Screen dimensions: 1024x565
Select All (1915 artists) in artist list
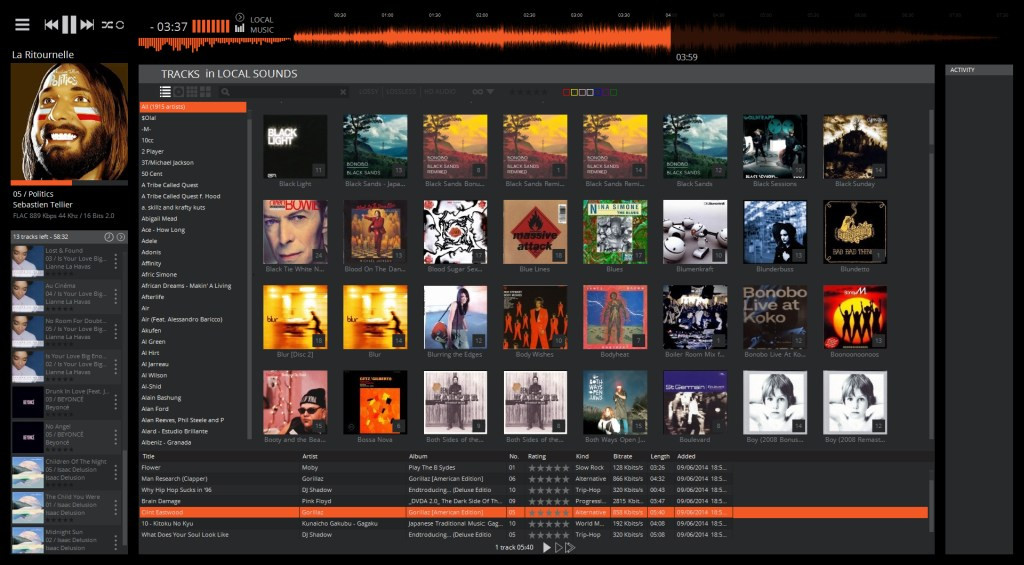(x=193, y=106)
